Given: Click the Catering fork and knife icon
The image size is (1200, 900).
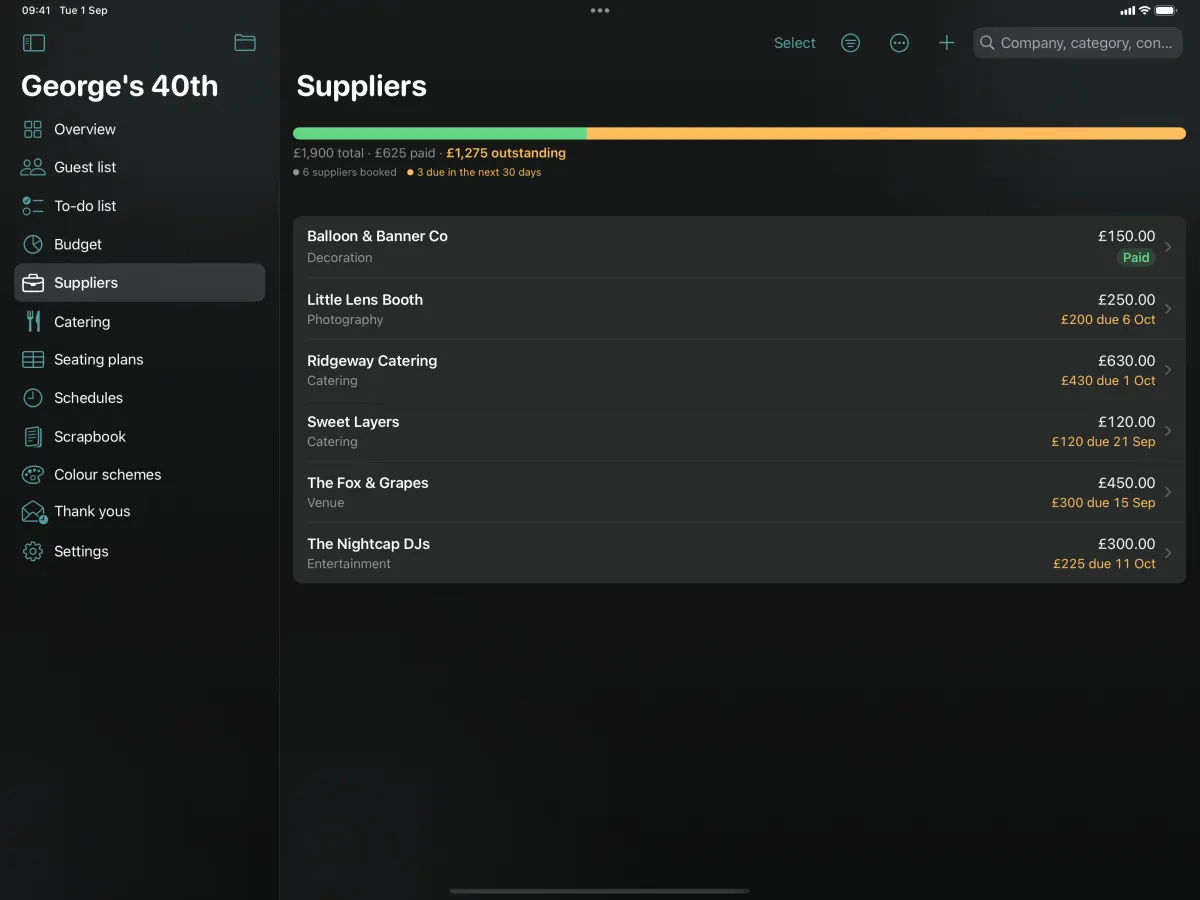Looking at the screenshot, I should click(33, 321).
